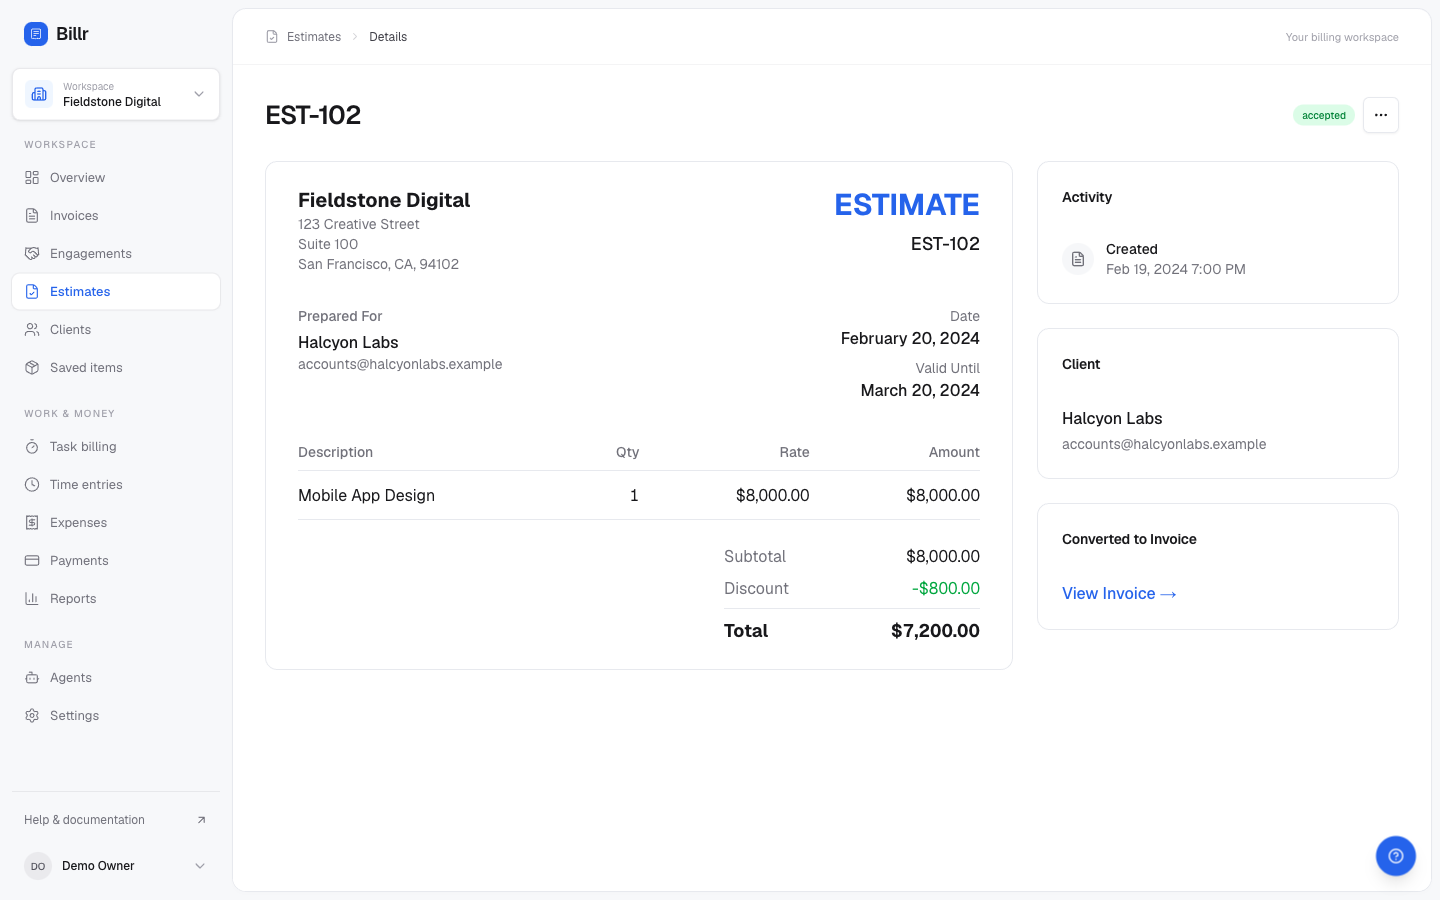
Task: Click the Estimates breadcrumb link
Action: (x=314, y=37)
